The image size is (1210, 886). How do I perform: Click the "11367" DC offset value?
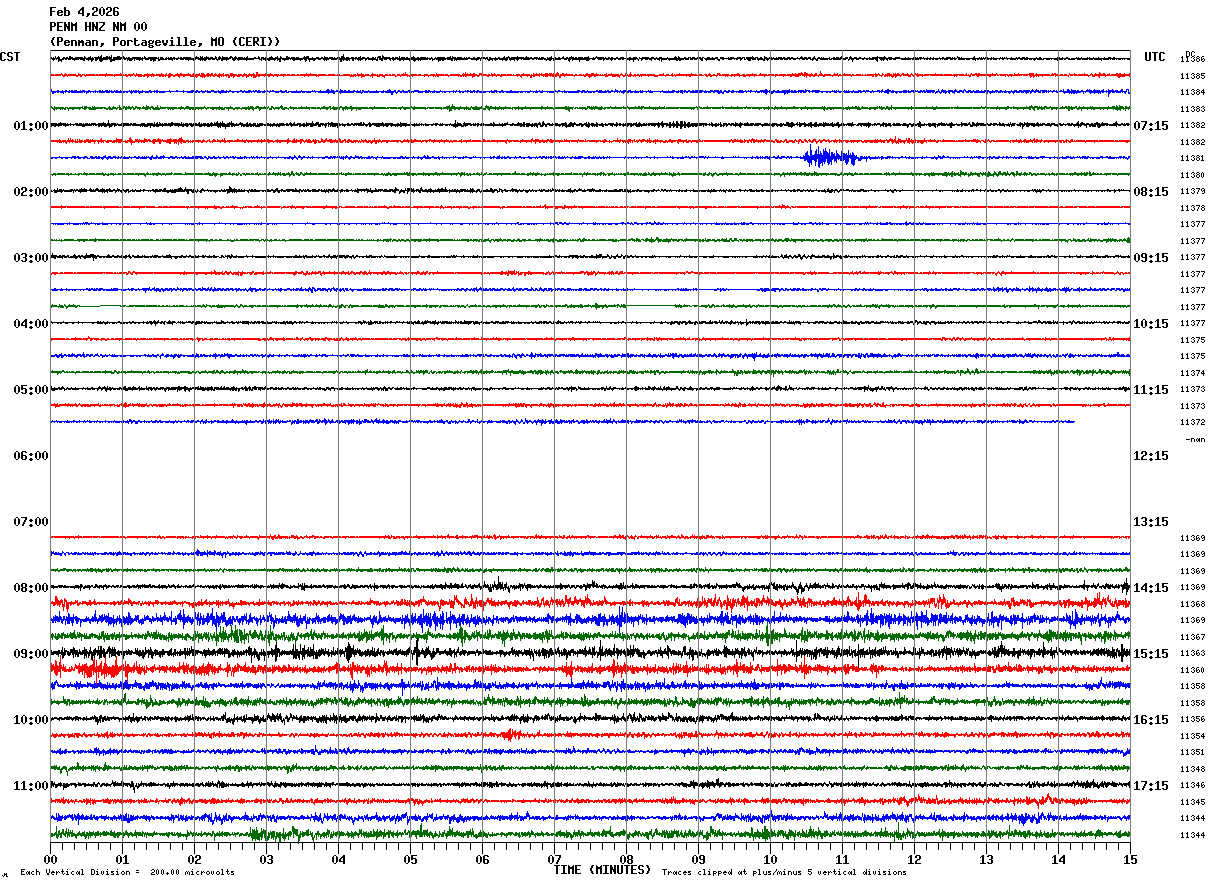pyautogui.click(x=1192, y=637)
